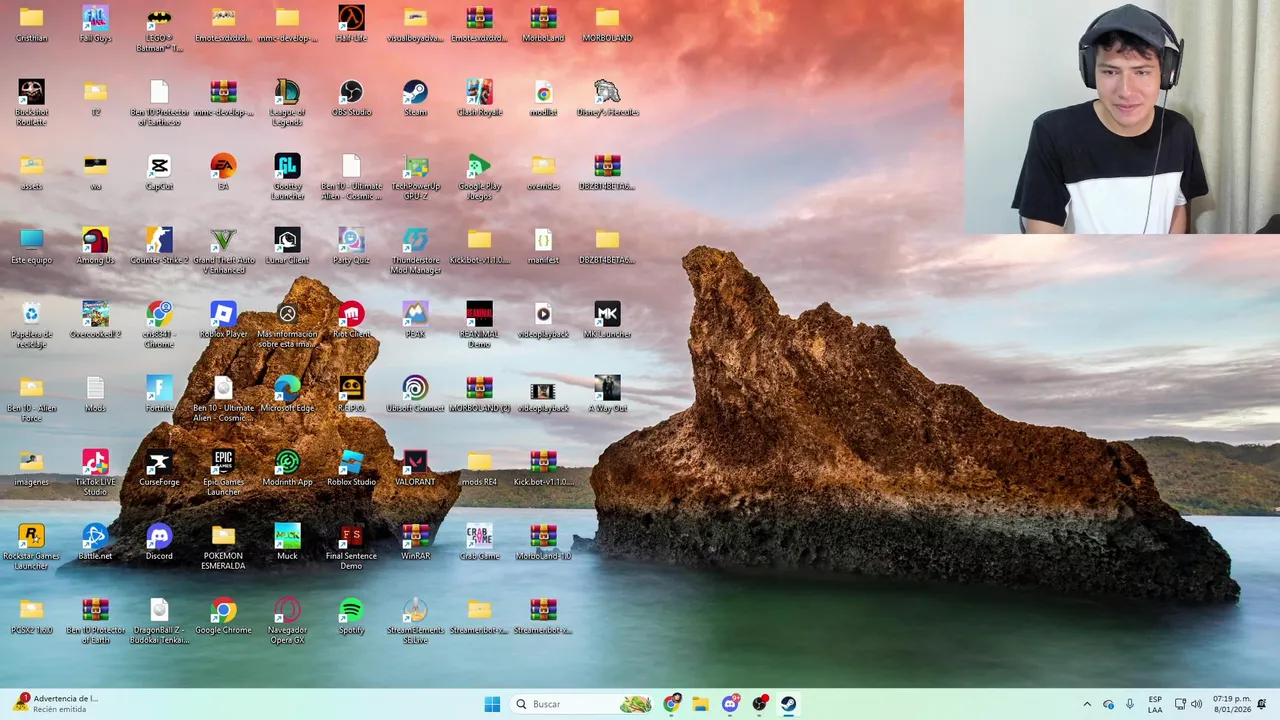Select the Riot Client desktop icon
Viewport: 1280px width, 720px height.
click(351, 321)
